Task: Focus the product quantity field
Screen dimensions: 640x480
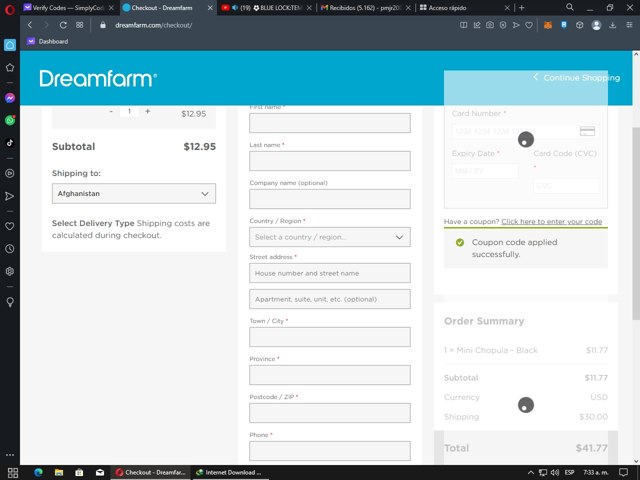Action: click(x=129, y=111)
